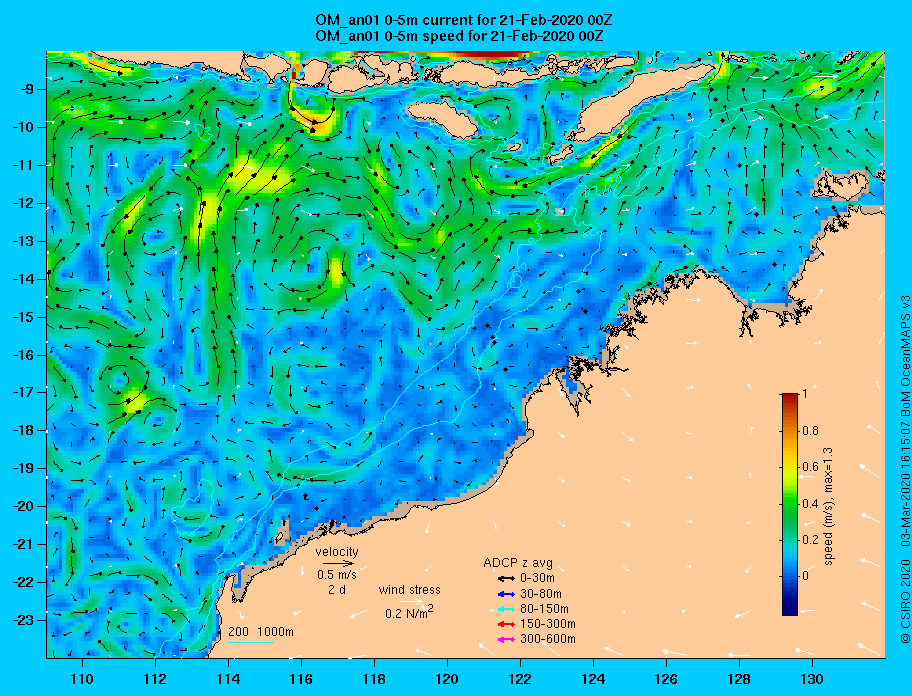This screenshot has width=912, height=696.
Task: Click the longitude axis label '110'
Action: [82, 679]
